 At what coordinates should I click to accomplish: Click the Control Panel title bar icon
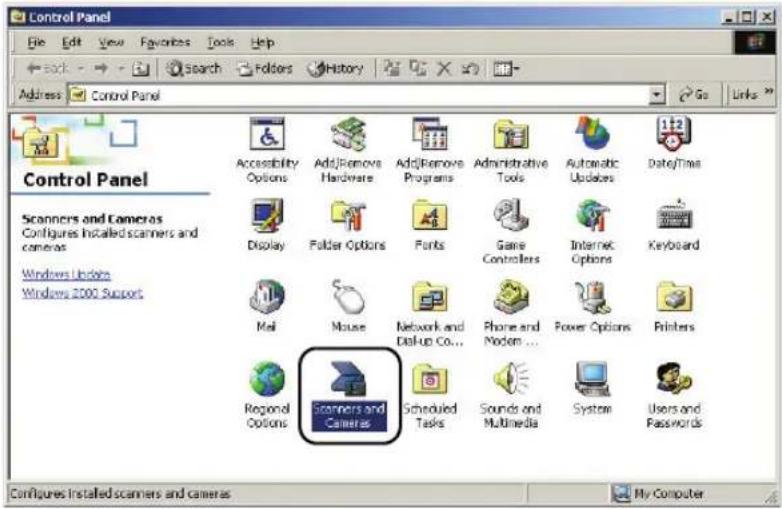coord(18,17)
